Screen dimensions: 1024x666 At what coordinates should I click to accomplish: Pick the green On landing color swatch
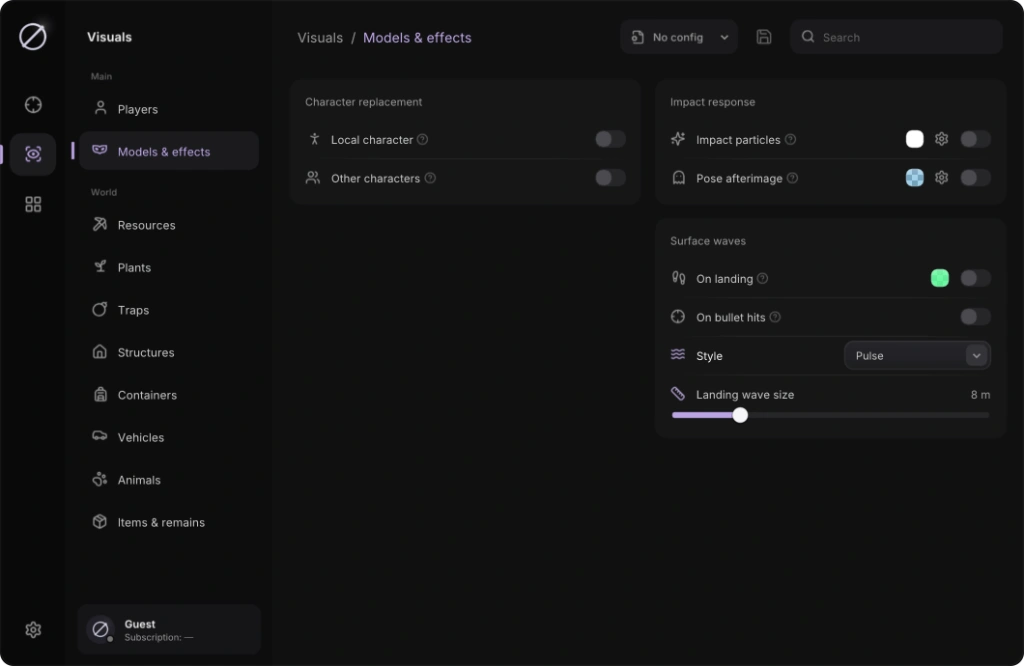939,278
